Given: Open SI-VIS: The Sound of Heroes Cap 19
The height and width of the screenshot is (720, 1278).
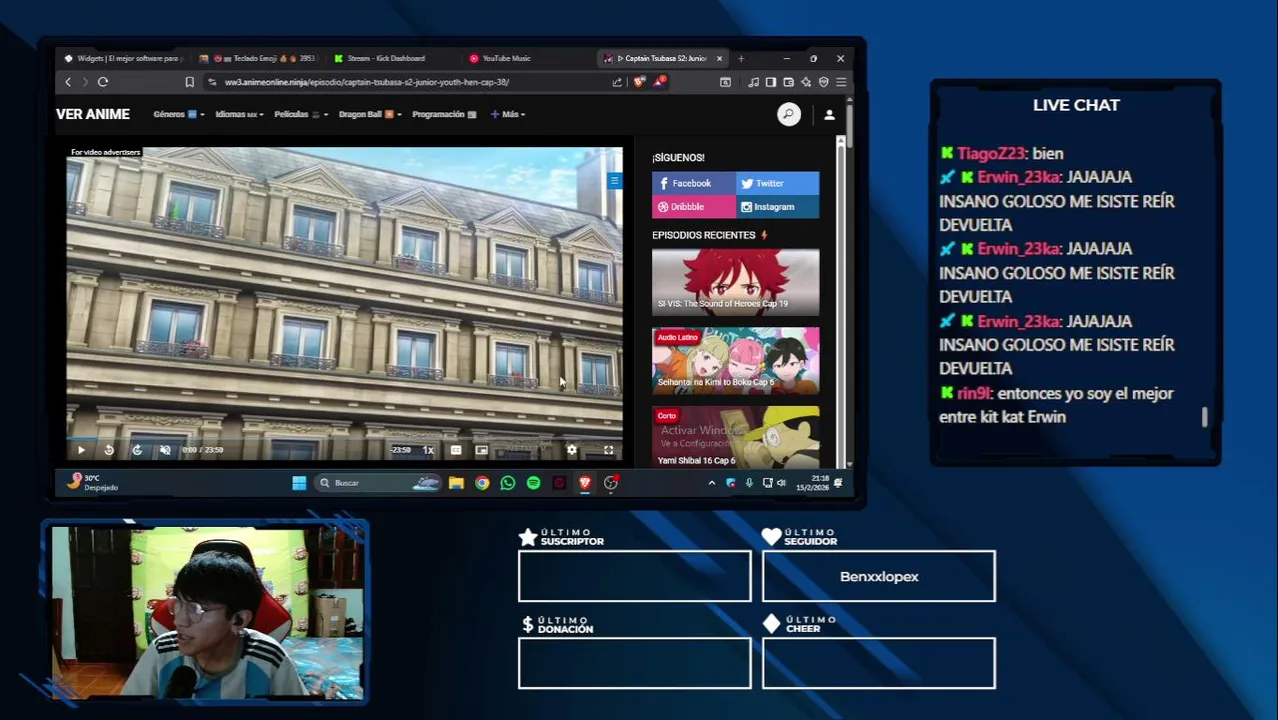Looking at the screenshot, I should click(x=735, y=282).
